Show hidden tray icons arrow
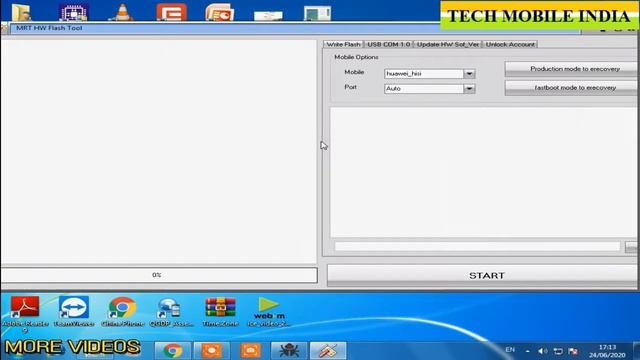This screenshot has width=640, height=360. coord(528,351)
